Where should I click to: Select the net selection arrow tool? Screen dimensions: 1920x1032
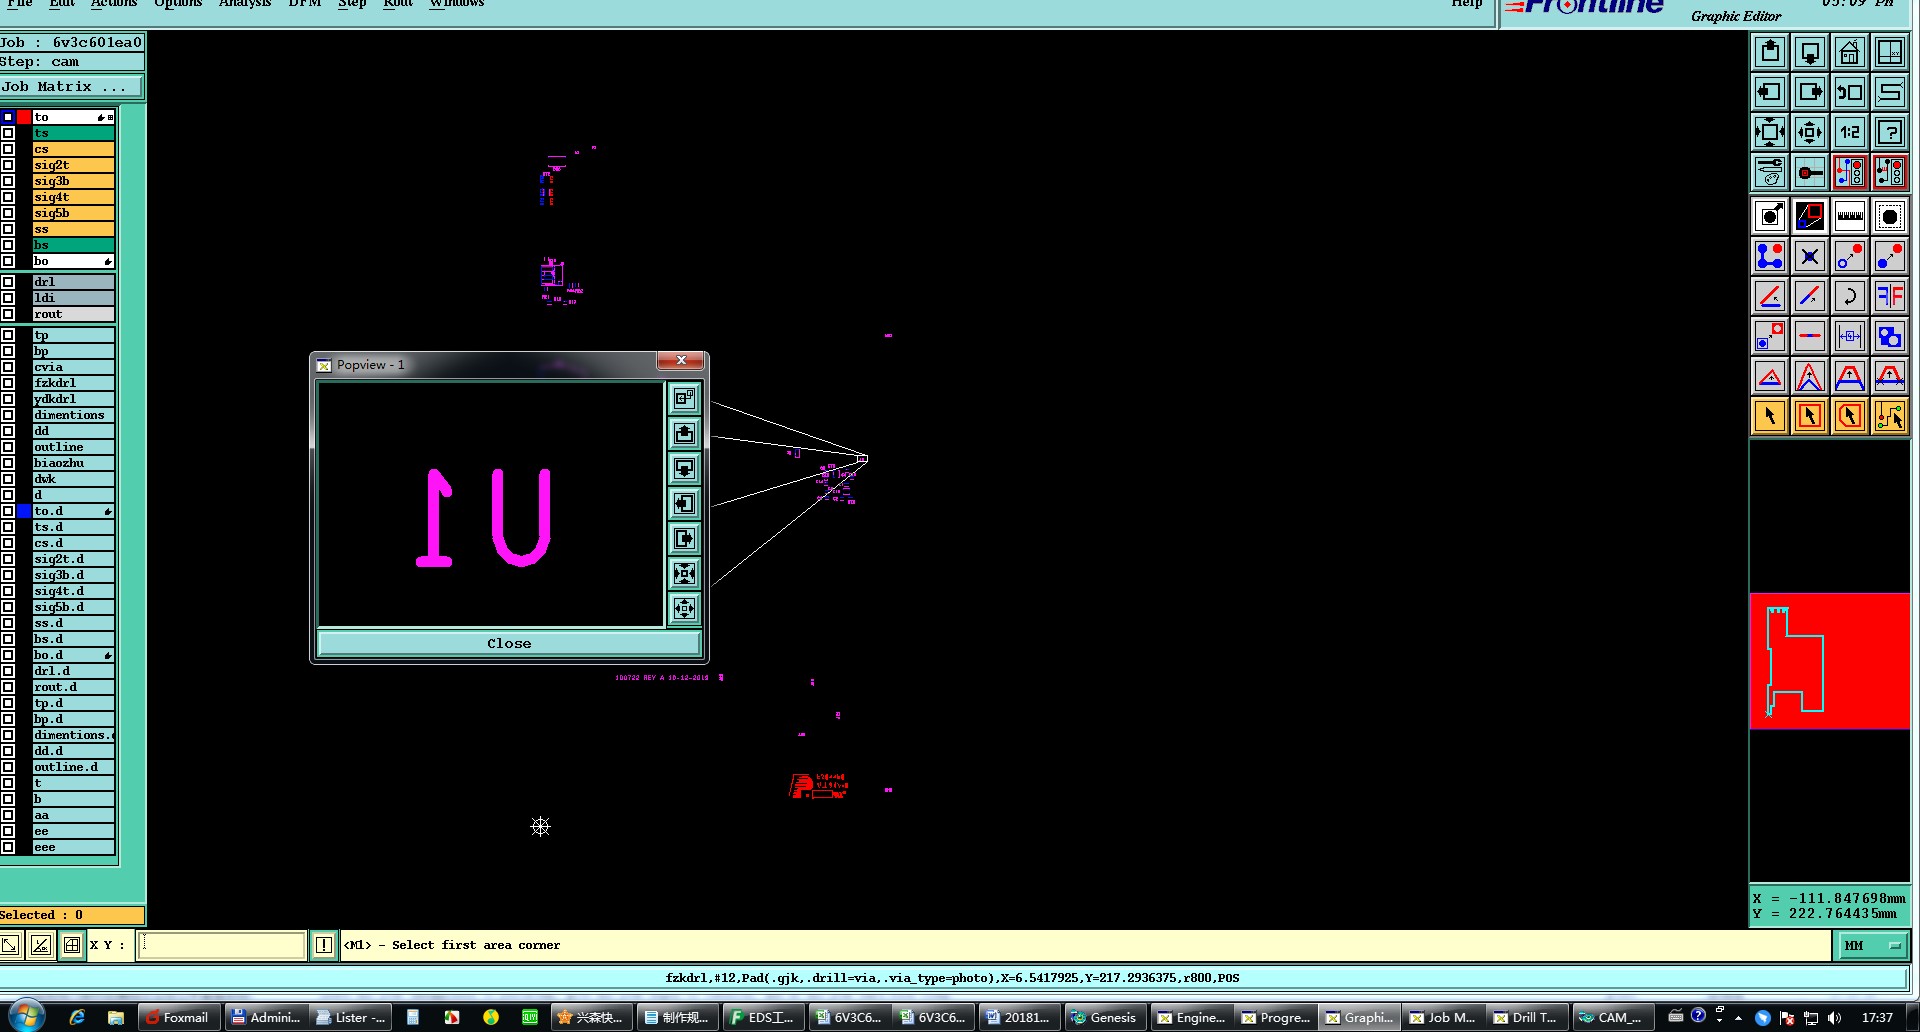pos(1890,416)
